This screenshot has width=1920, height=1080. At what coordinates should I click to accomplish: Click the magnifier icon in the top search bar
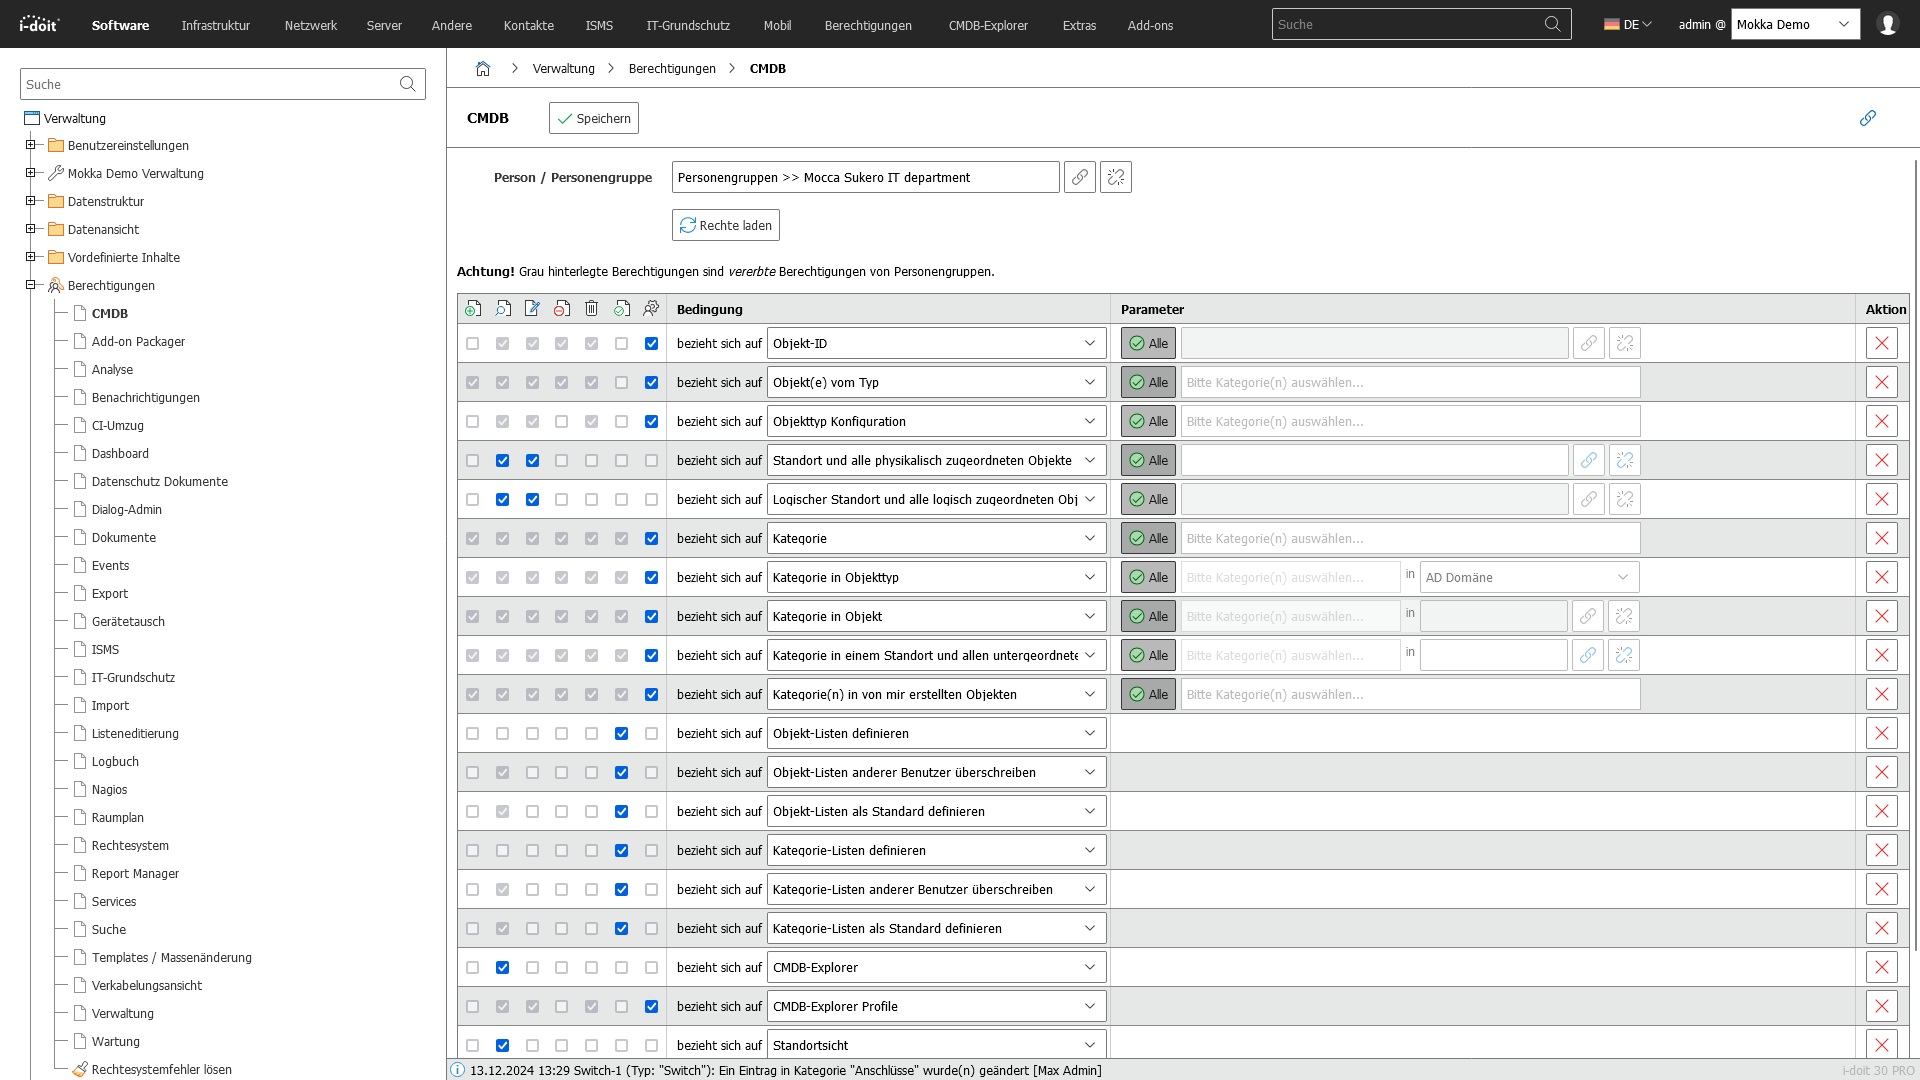pyautogui.click(x=1552, y=24)
